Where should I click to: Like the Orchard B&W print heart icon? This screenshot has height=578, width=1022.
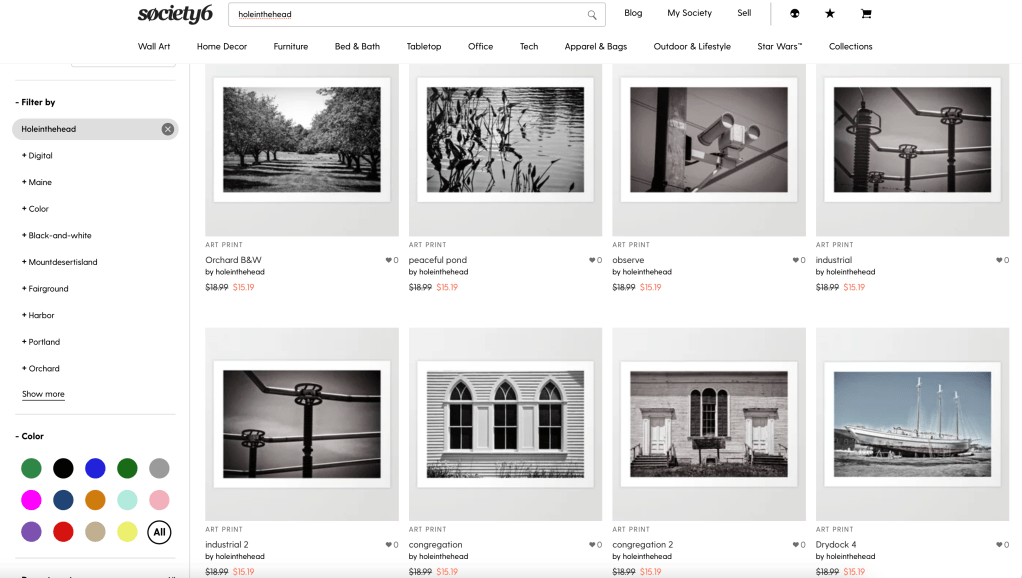pos(389,260)
